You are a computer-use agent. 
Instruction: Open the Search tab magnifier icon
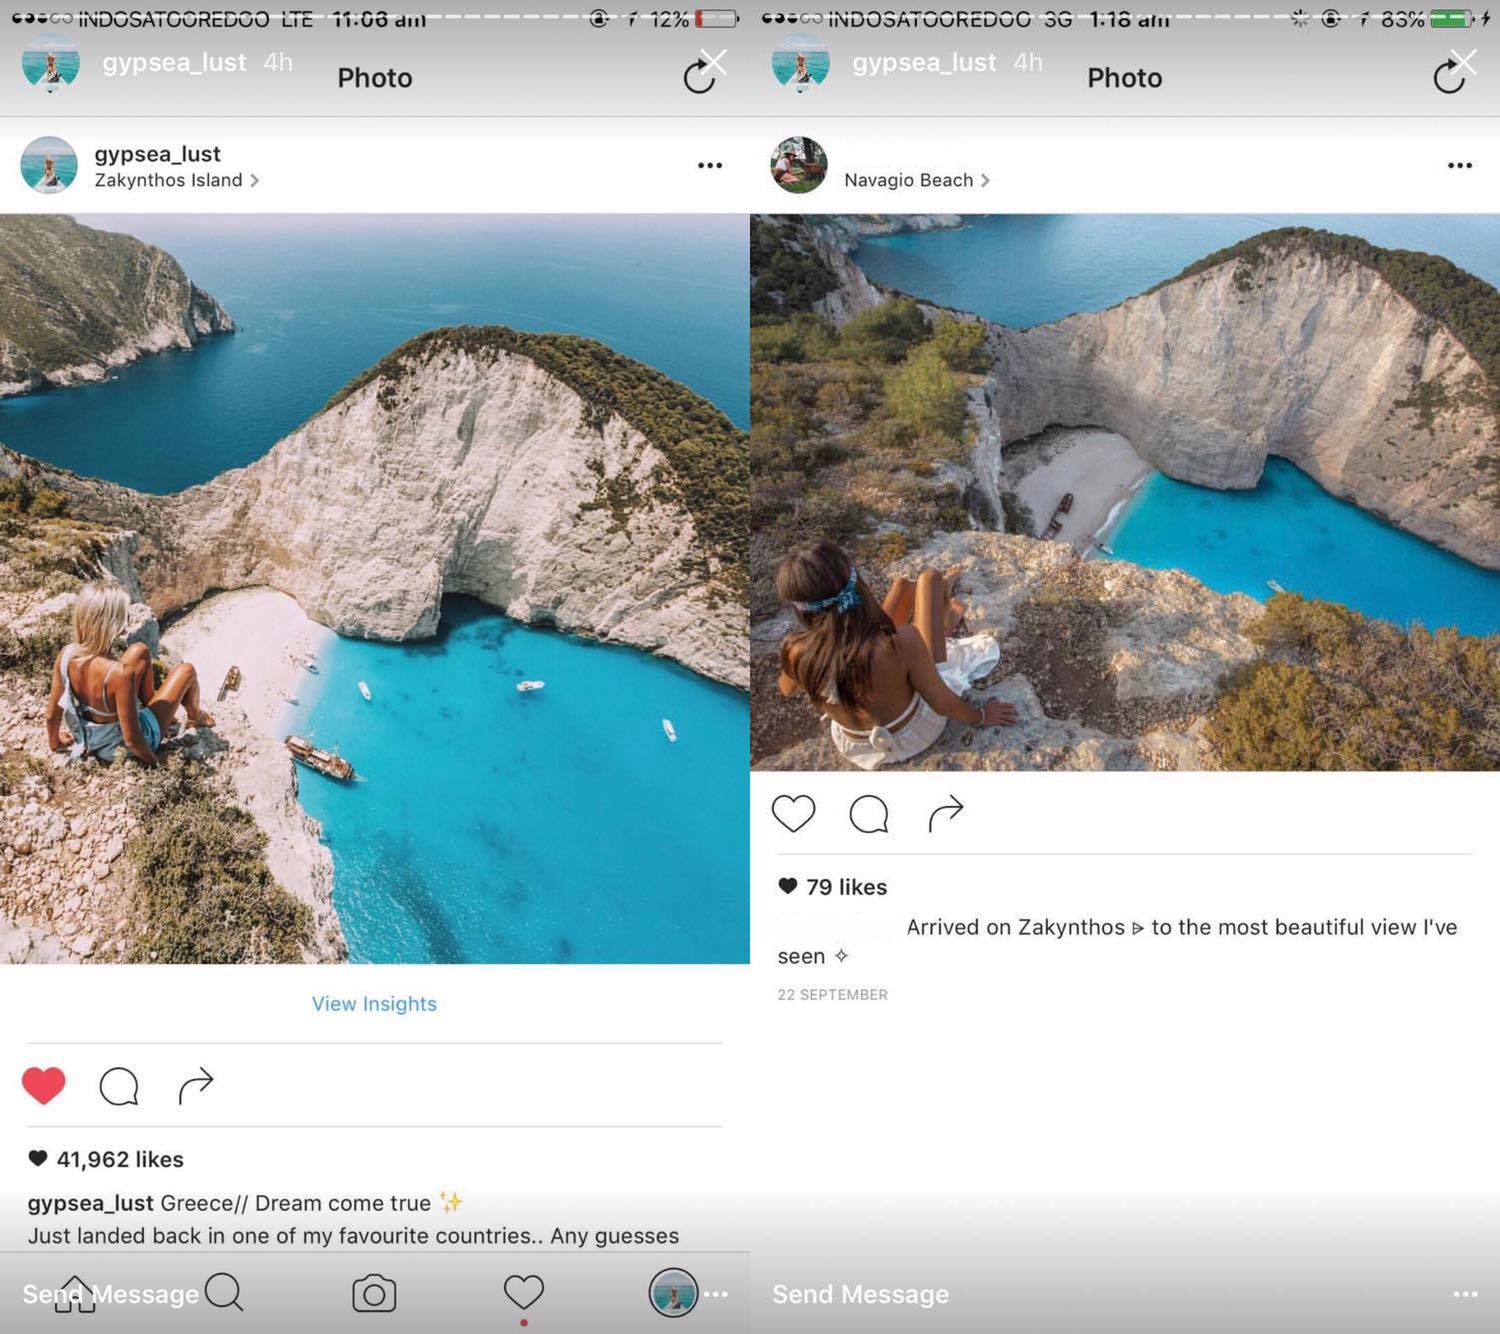coord(224,1292)
